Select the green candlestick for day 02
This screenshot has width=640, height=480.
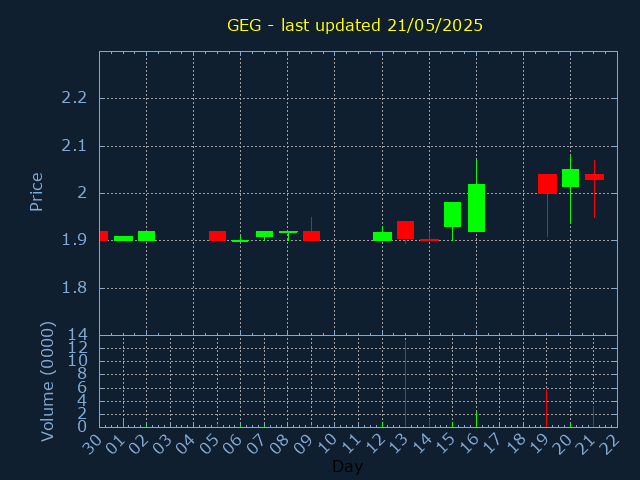click(147, 236)
